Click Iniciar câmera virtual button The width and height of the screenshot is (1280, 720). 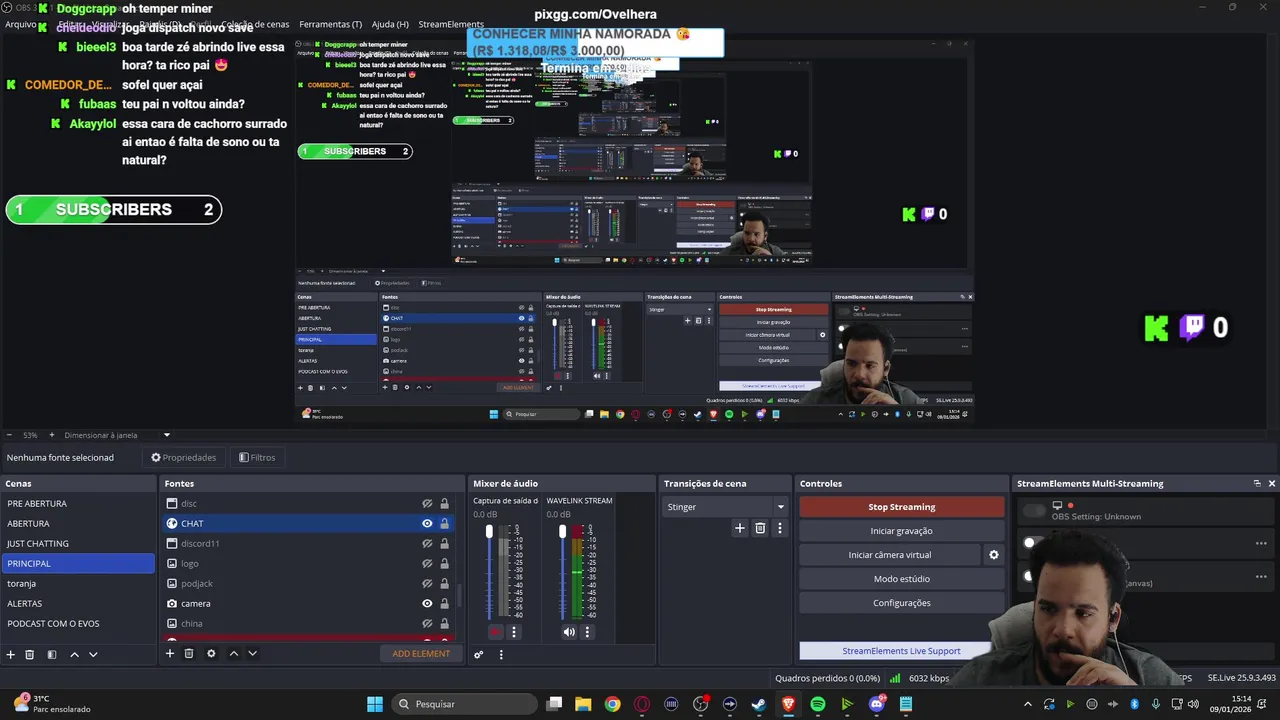coord(890,555)
